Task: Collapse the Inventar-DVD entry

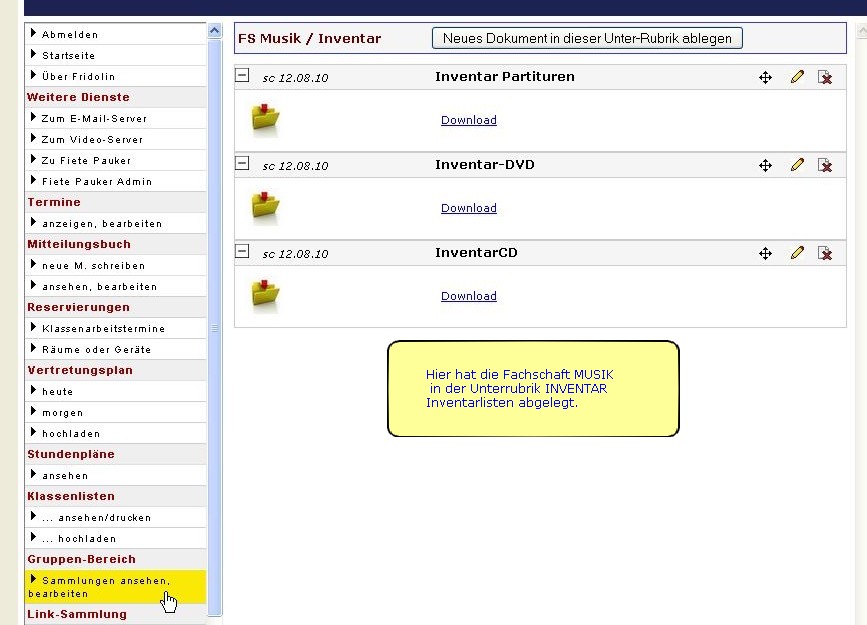Action: pyautogui.click(x=242, y=163)
